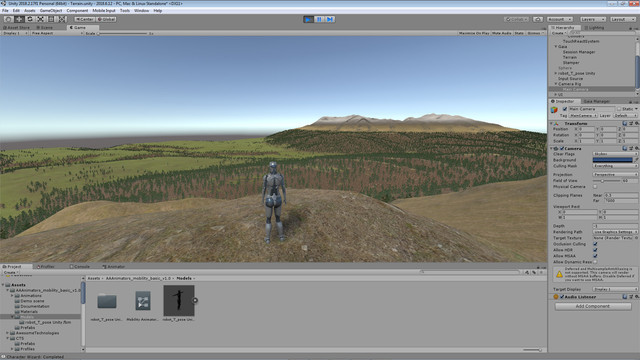
Task: Open the Gizmos dropdown
Action: (x=535, y=33)
